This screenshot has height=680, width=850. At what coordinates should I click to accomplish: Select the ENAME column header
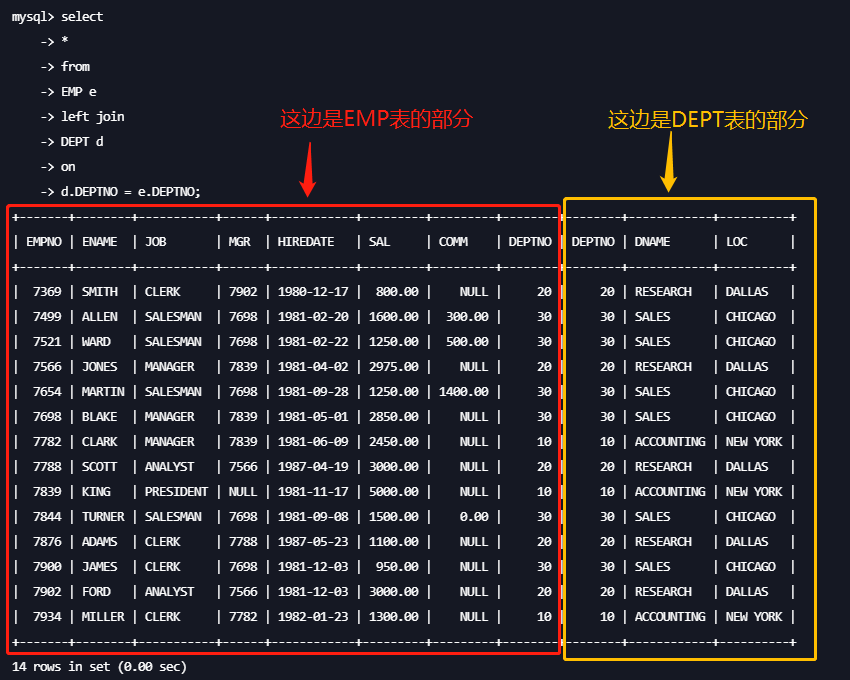pos(100,242)
